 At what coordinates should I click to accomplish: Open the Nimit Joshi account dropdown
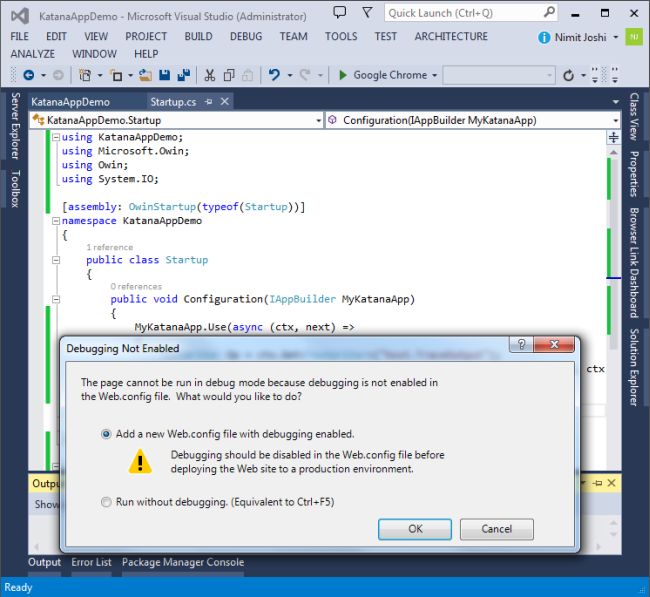(616, 37)
